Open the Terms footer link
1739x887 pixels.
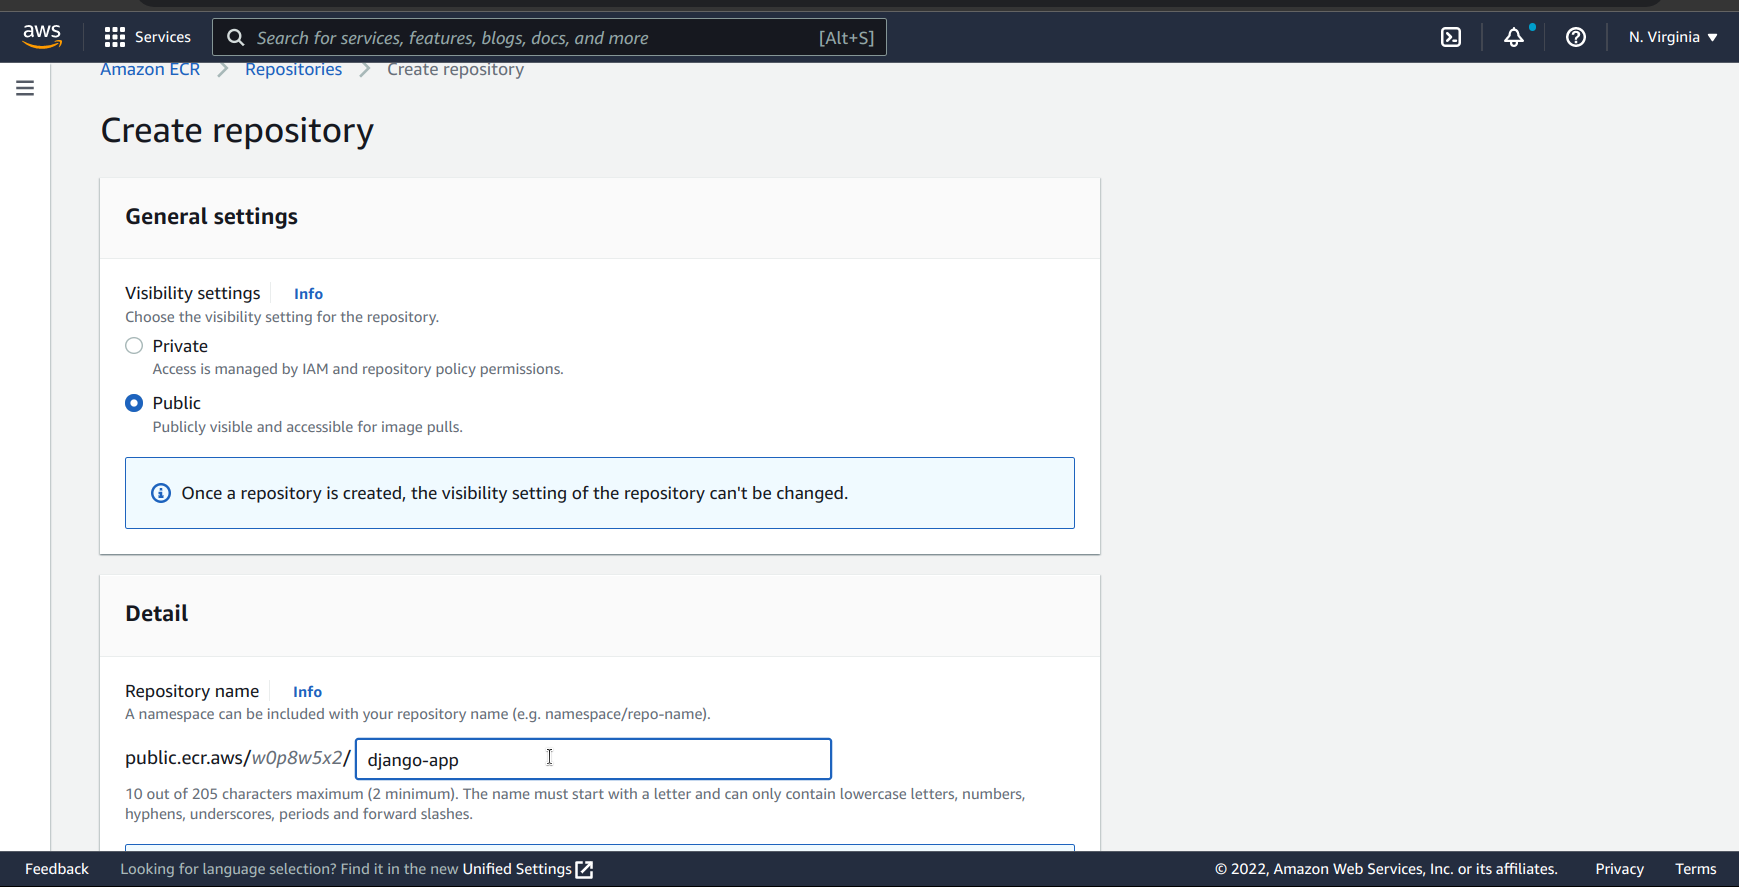(1695, 869)
